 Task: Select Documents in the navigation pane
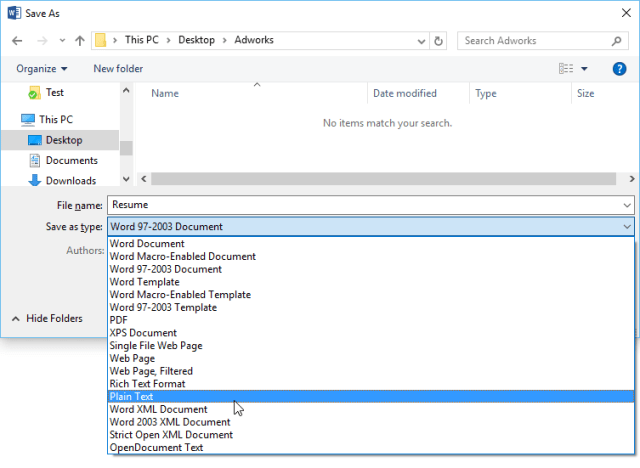pos(71,160)
